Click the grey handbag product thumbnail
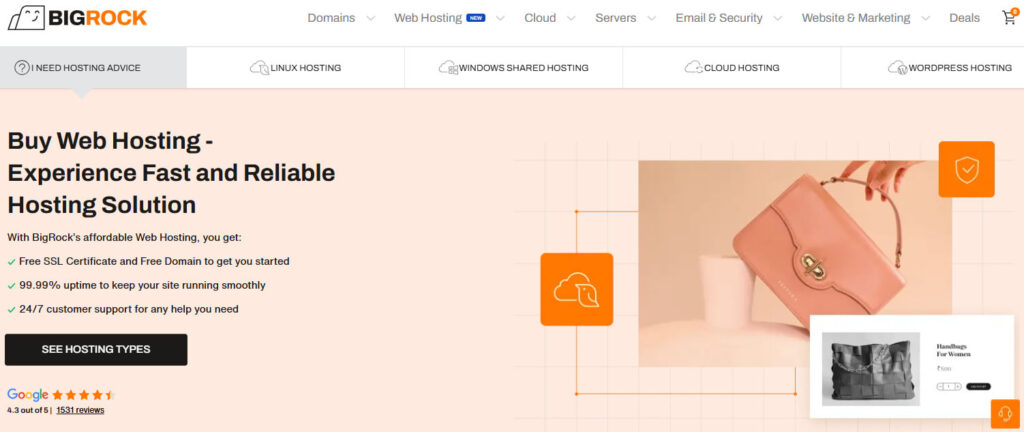Image resolution: width=1024 pixels, height=432 pixels. (871, 369)
